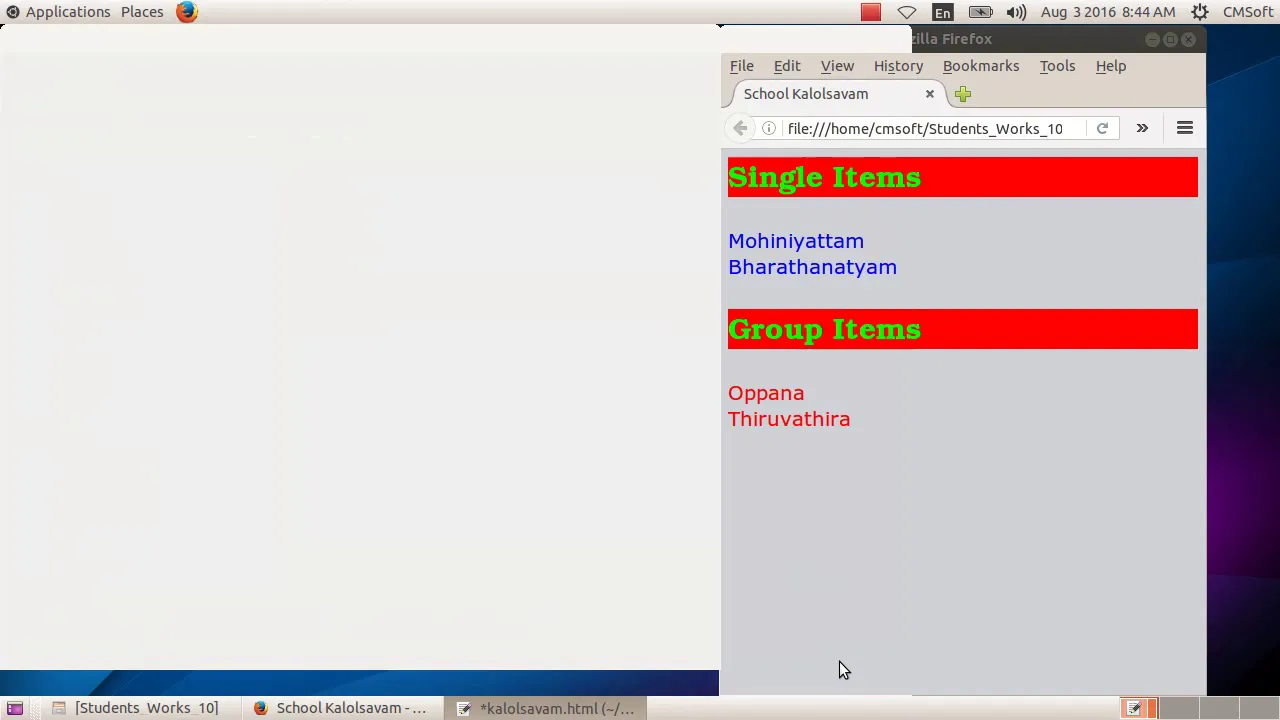Viewport: 1280px width, 720px height.
Task: Click the Group Items heading
Action: click(824, 329)
